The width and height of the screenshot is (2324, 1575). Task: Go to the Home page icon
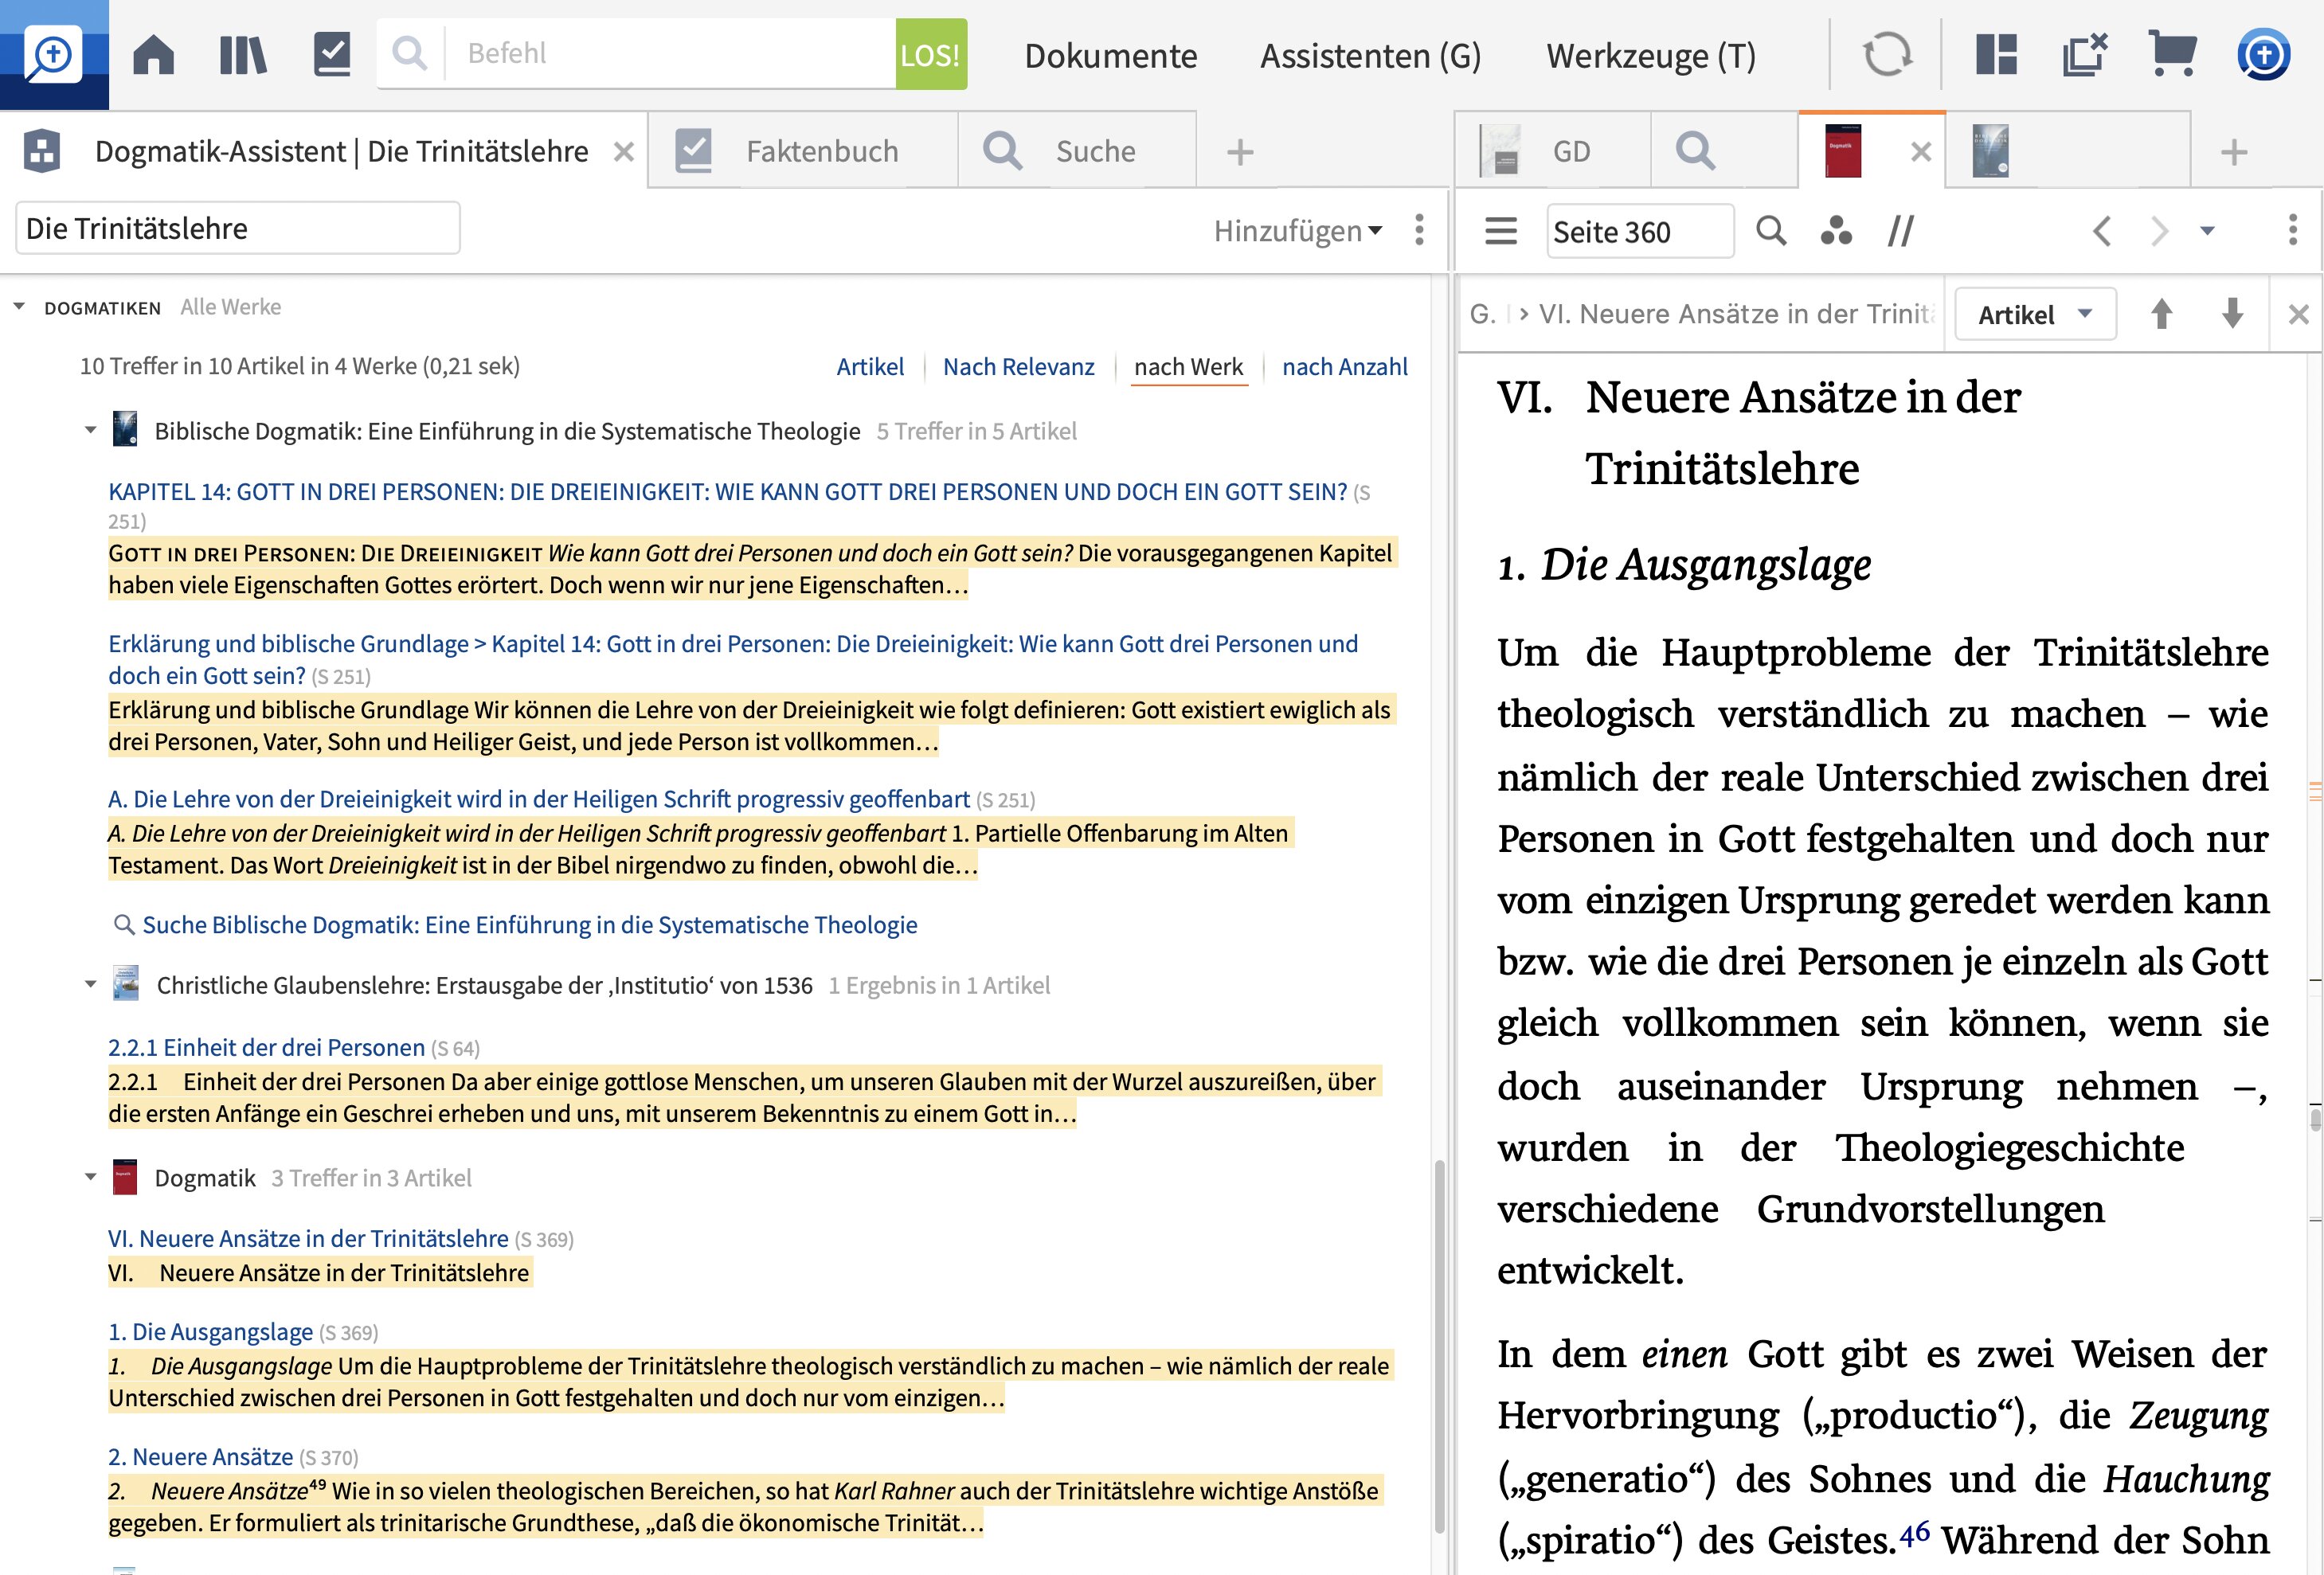tap(153, 54)
